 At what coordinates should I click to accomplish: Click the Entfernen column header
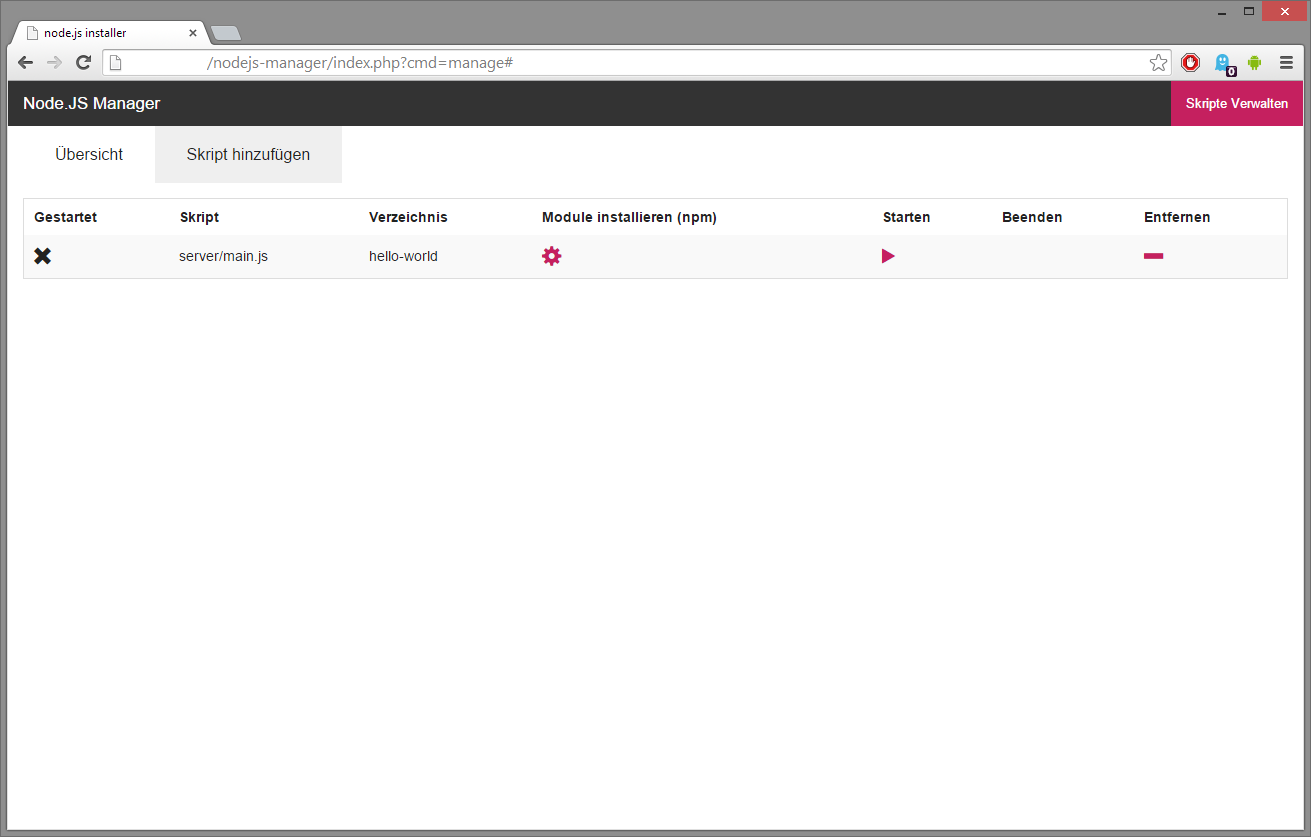point(1177,217)
